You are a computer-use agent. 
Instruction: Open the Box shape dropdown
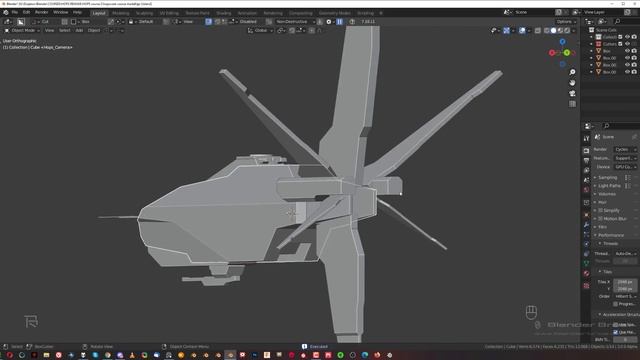click(81, 21)
